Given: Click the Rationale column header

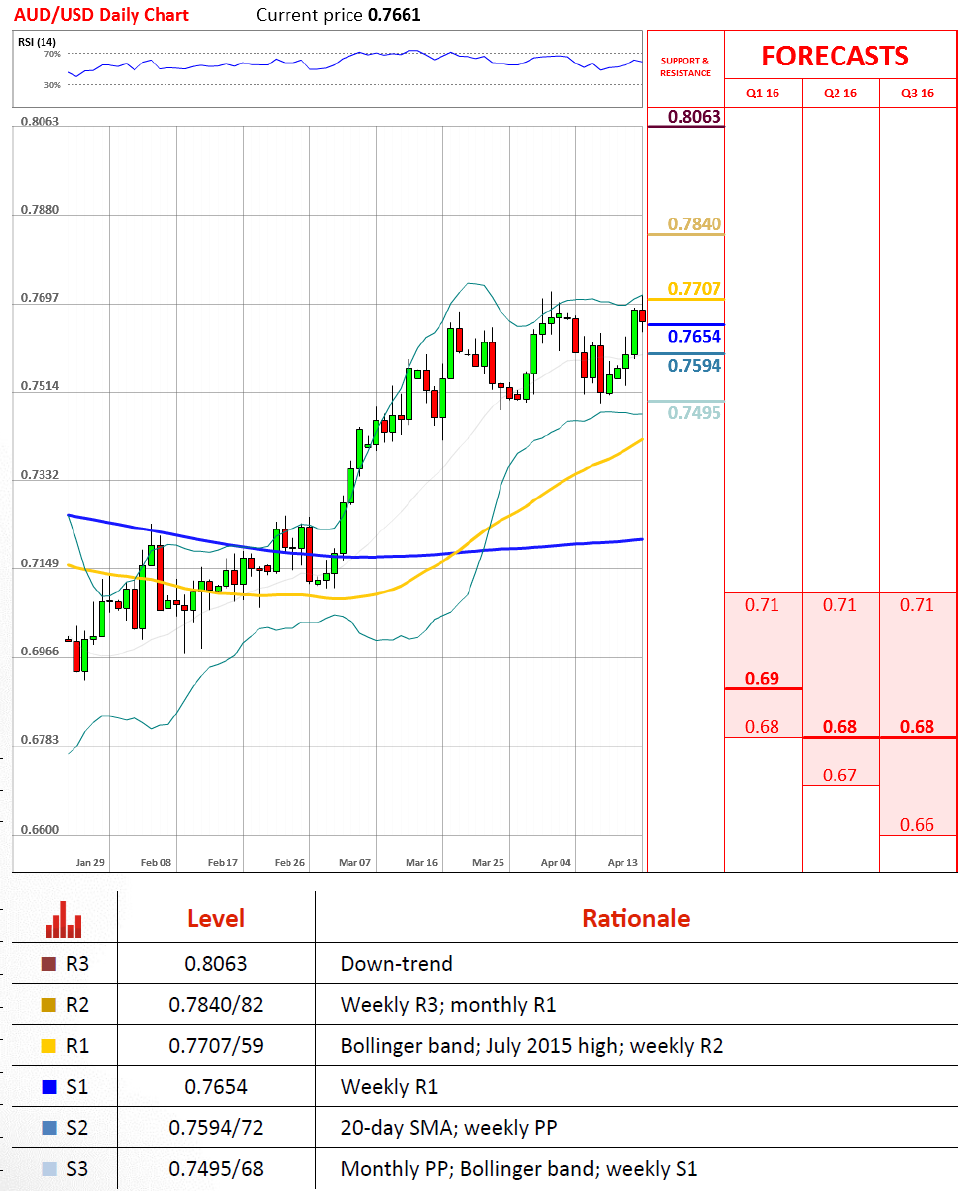Looking at the screenshot, I should click(636, 918).
